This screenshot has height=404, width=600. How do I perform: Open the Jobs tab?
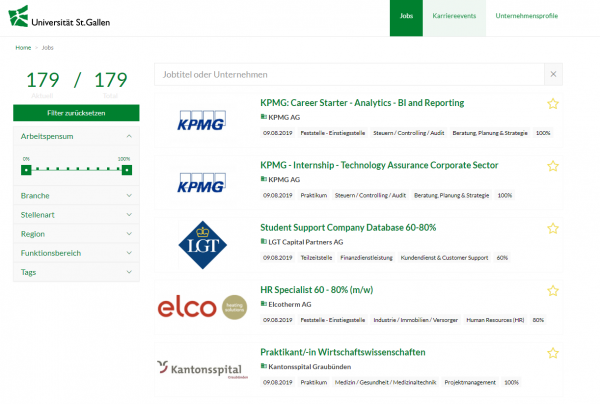point(406,18)
